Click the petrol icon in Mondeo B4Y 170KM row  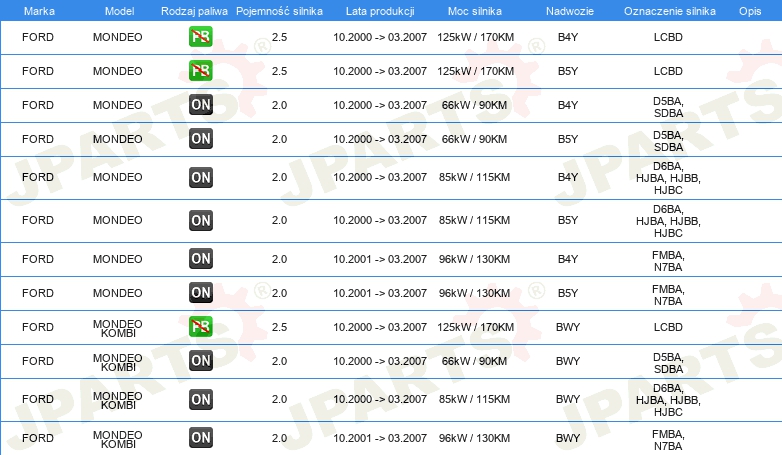tap(200, 37)
